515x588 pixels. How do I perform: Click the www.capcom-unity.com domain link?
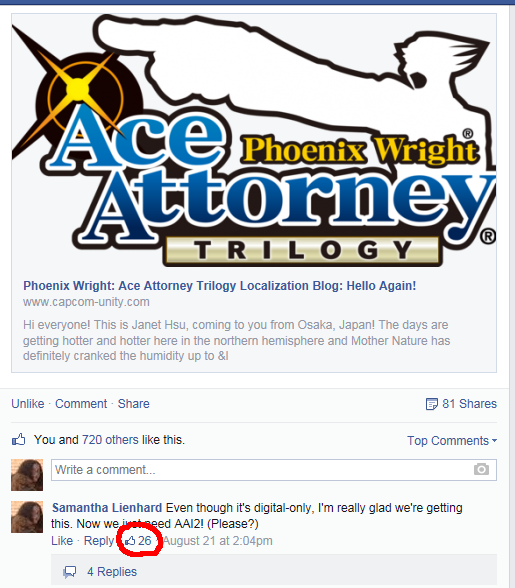86,302
